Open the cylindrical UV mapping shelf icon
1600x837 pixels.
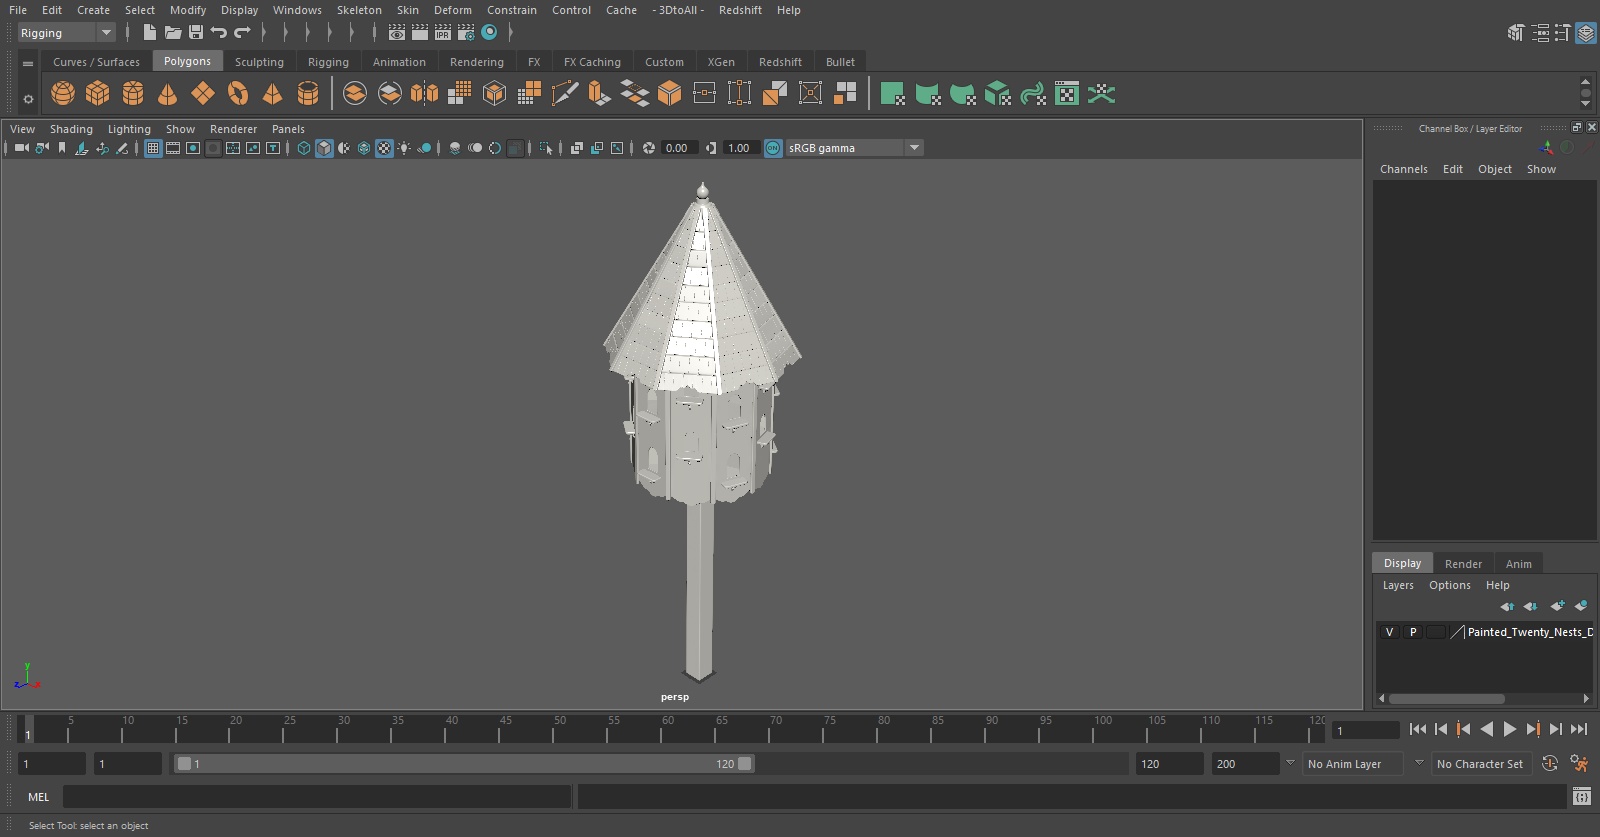coord(928,94)
